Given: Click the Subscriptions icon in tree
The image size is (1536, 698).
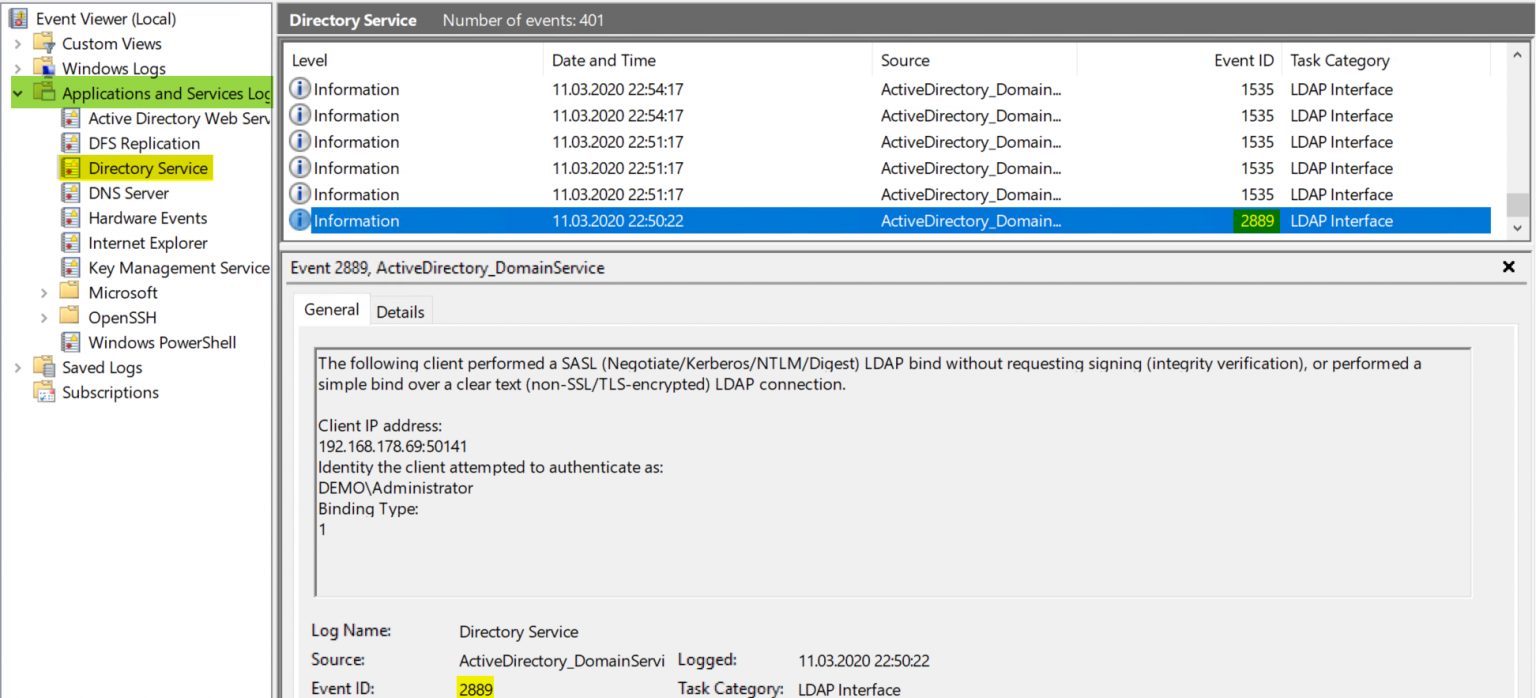Looking at the screenshot, I should pyautogui.click(x=44, y=393).
